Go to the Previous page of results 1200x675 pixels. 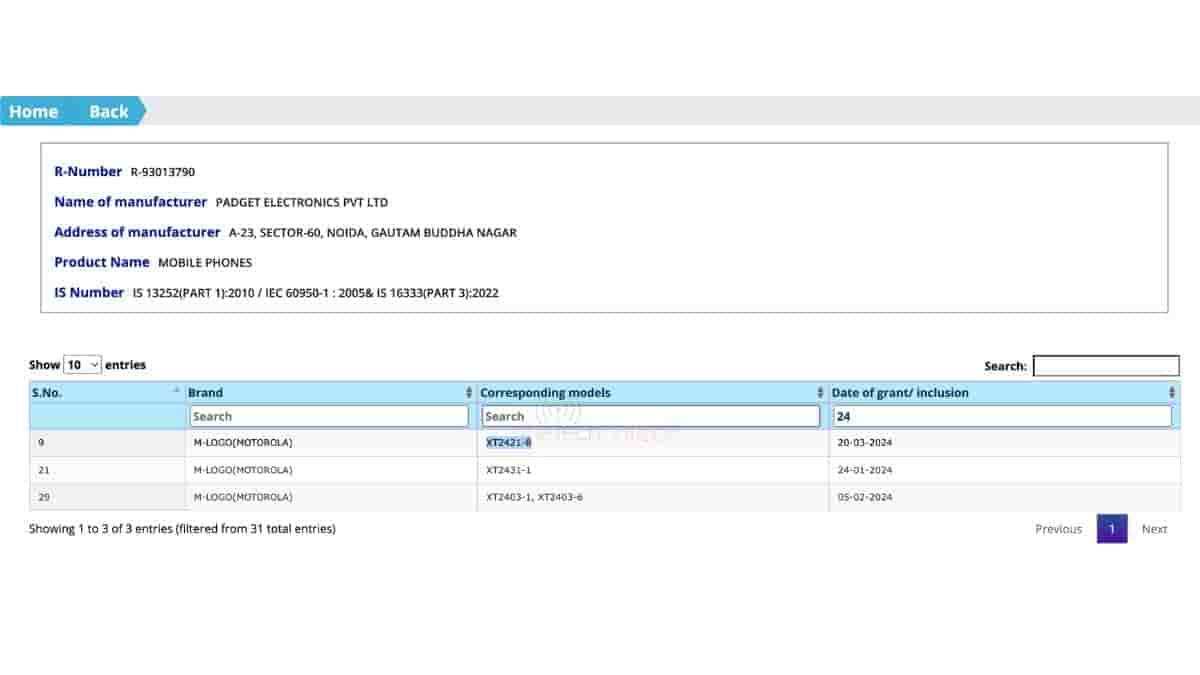point(1058,529)
